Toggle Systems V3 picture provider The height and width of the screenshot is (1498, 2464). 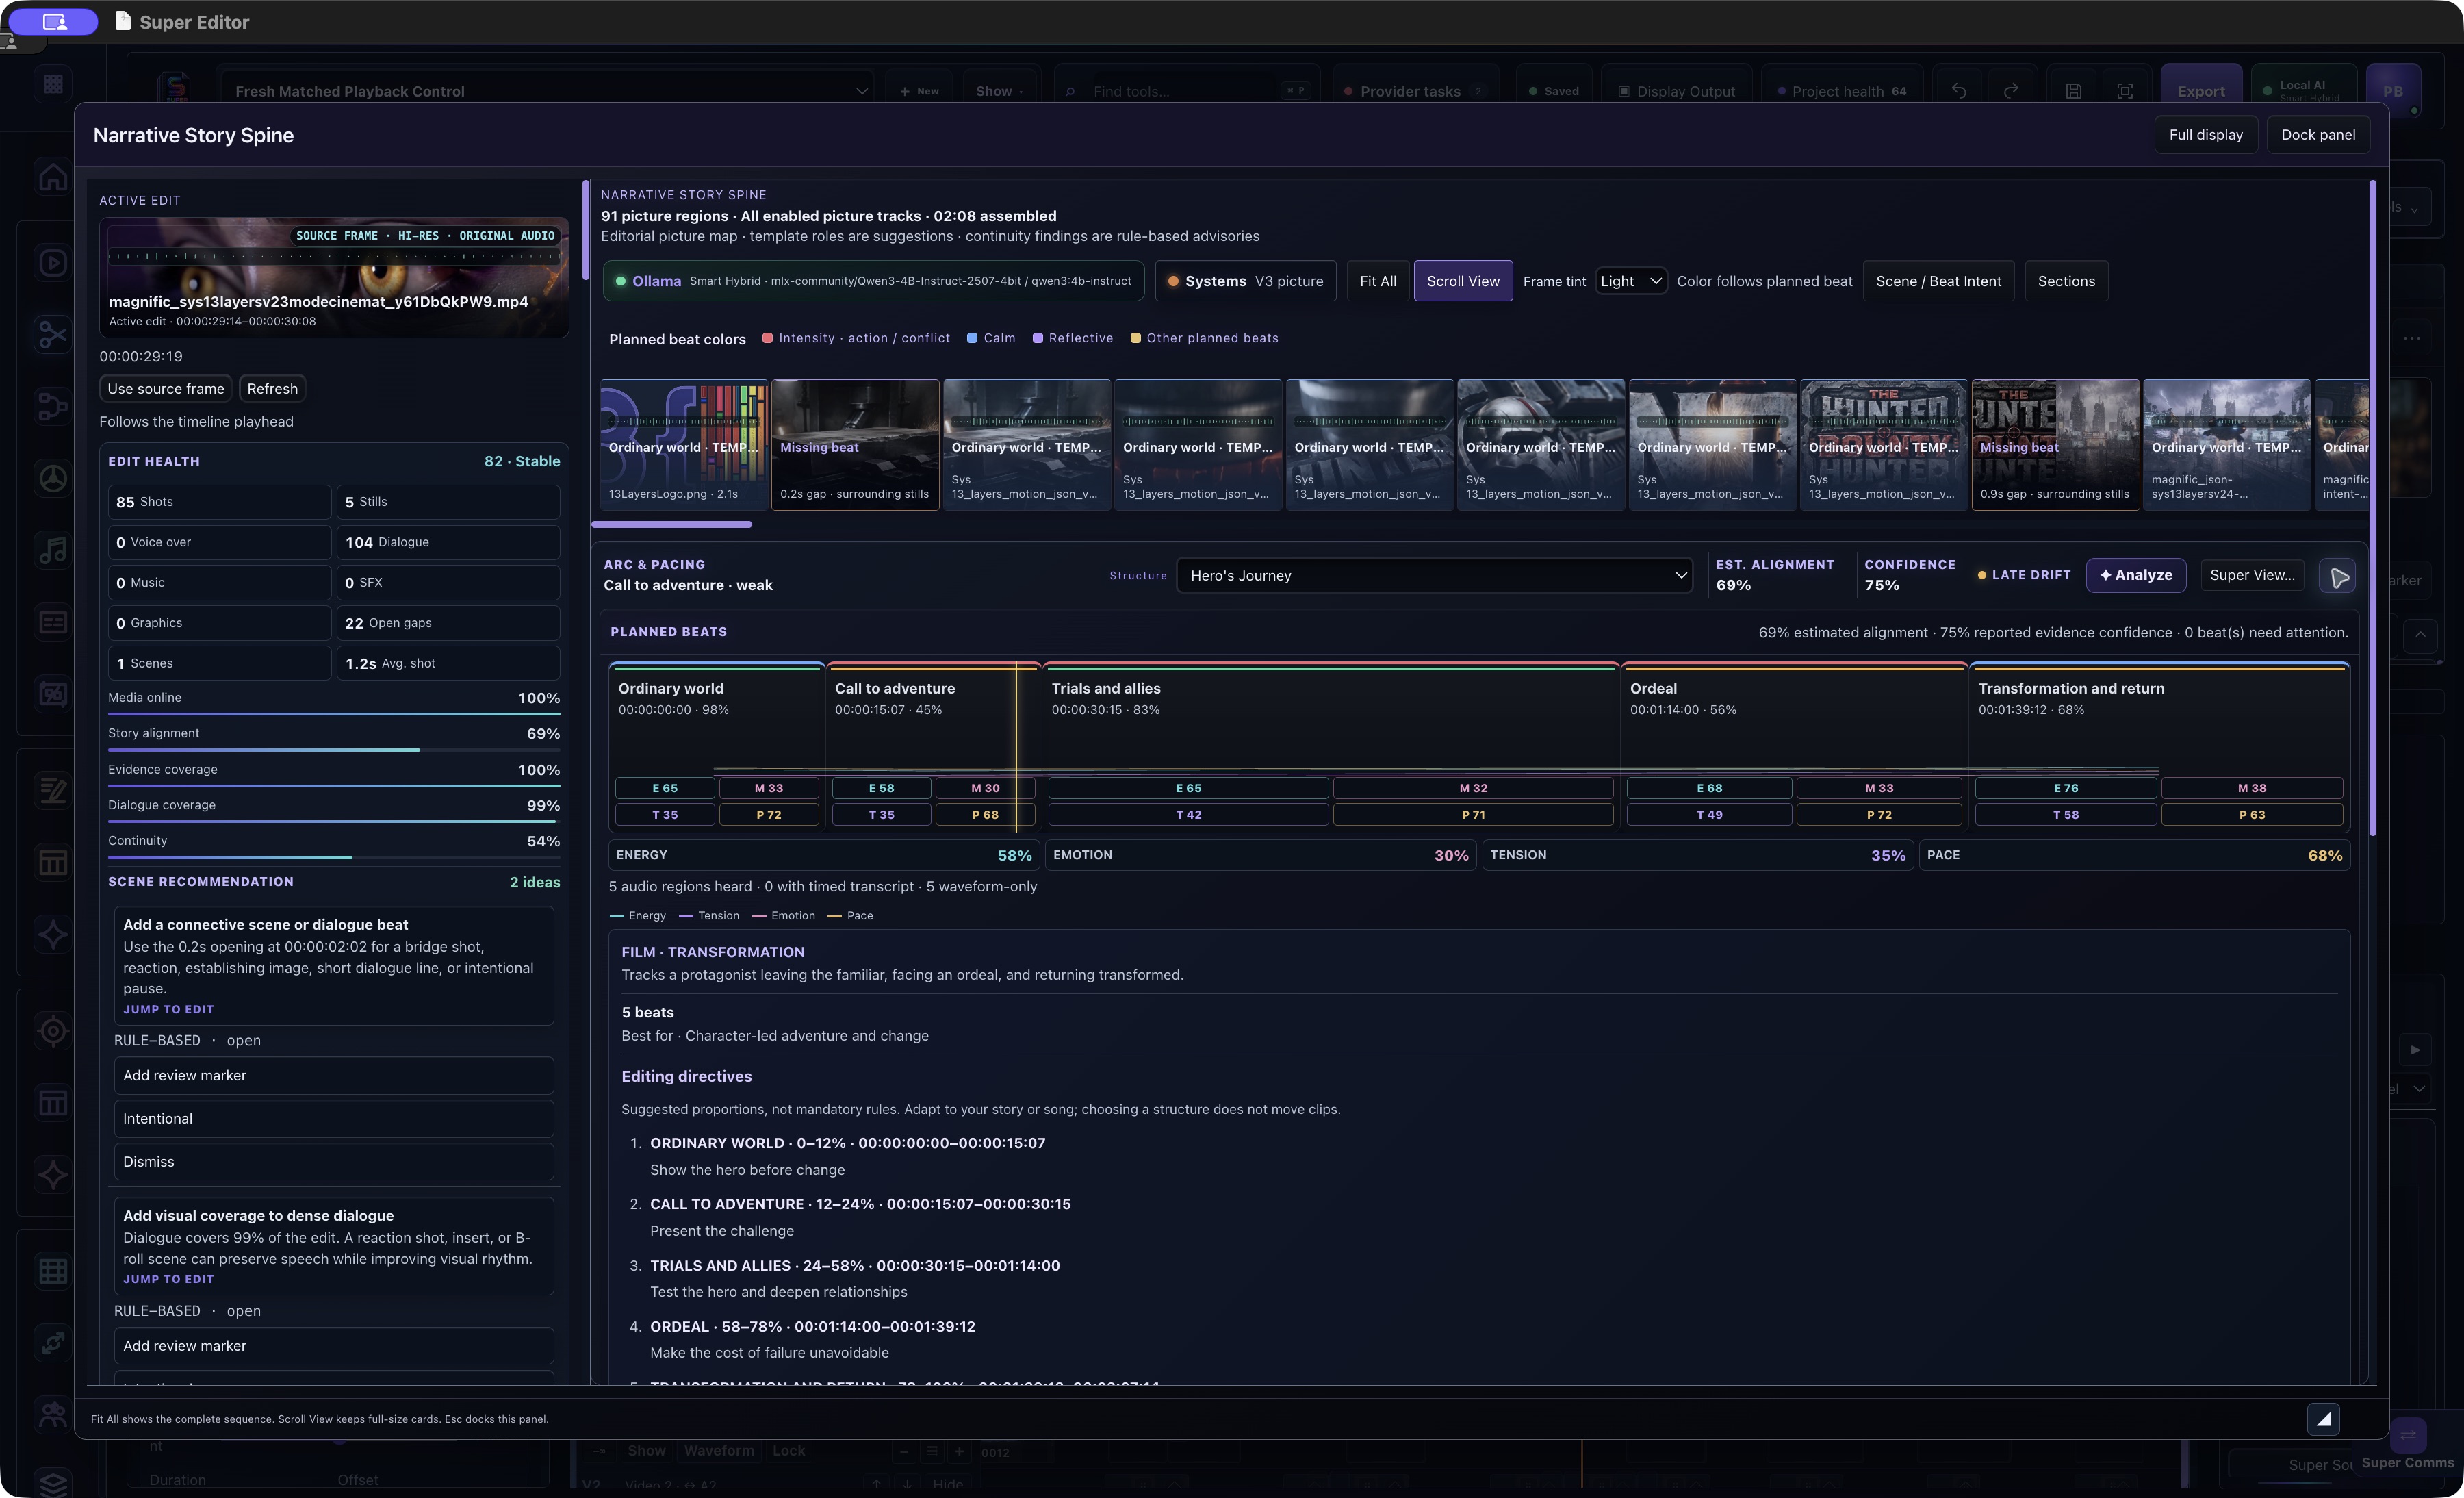[x=1245, y=281]
